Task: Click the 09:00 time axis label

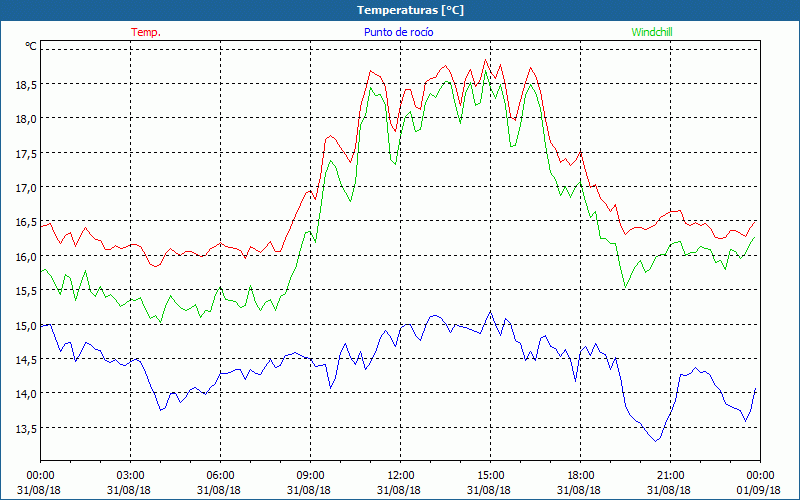Action: pyautogui.click(x=310, y=476)
